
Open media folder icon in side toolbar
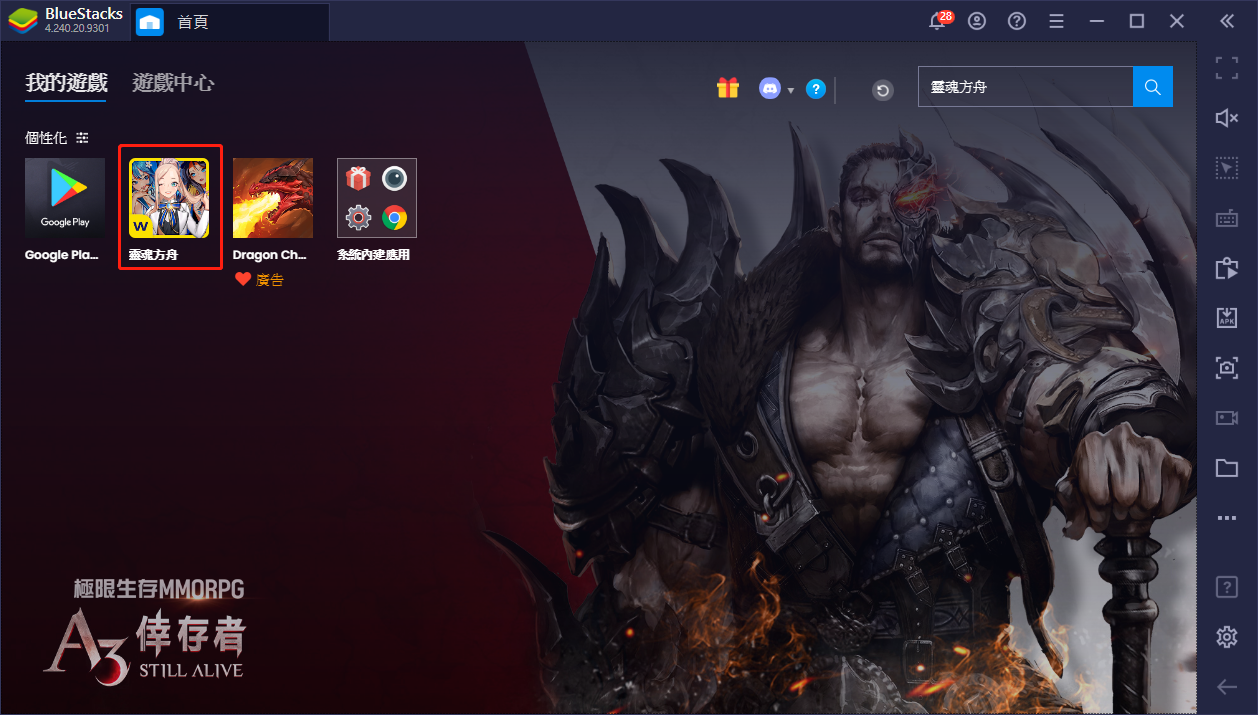click(x=1227, y=467)
